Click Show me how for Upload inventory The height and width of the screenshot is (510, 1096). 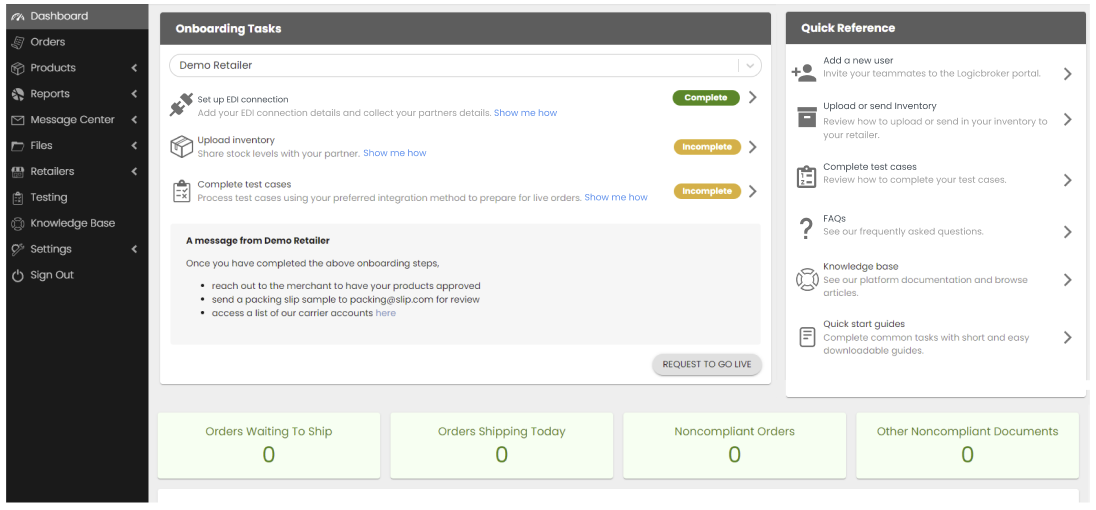point(394,153)
